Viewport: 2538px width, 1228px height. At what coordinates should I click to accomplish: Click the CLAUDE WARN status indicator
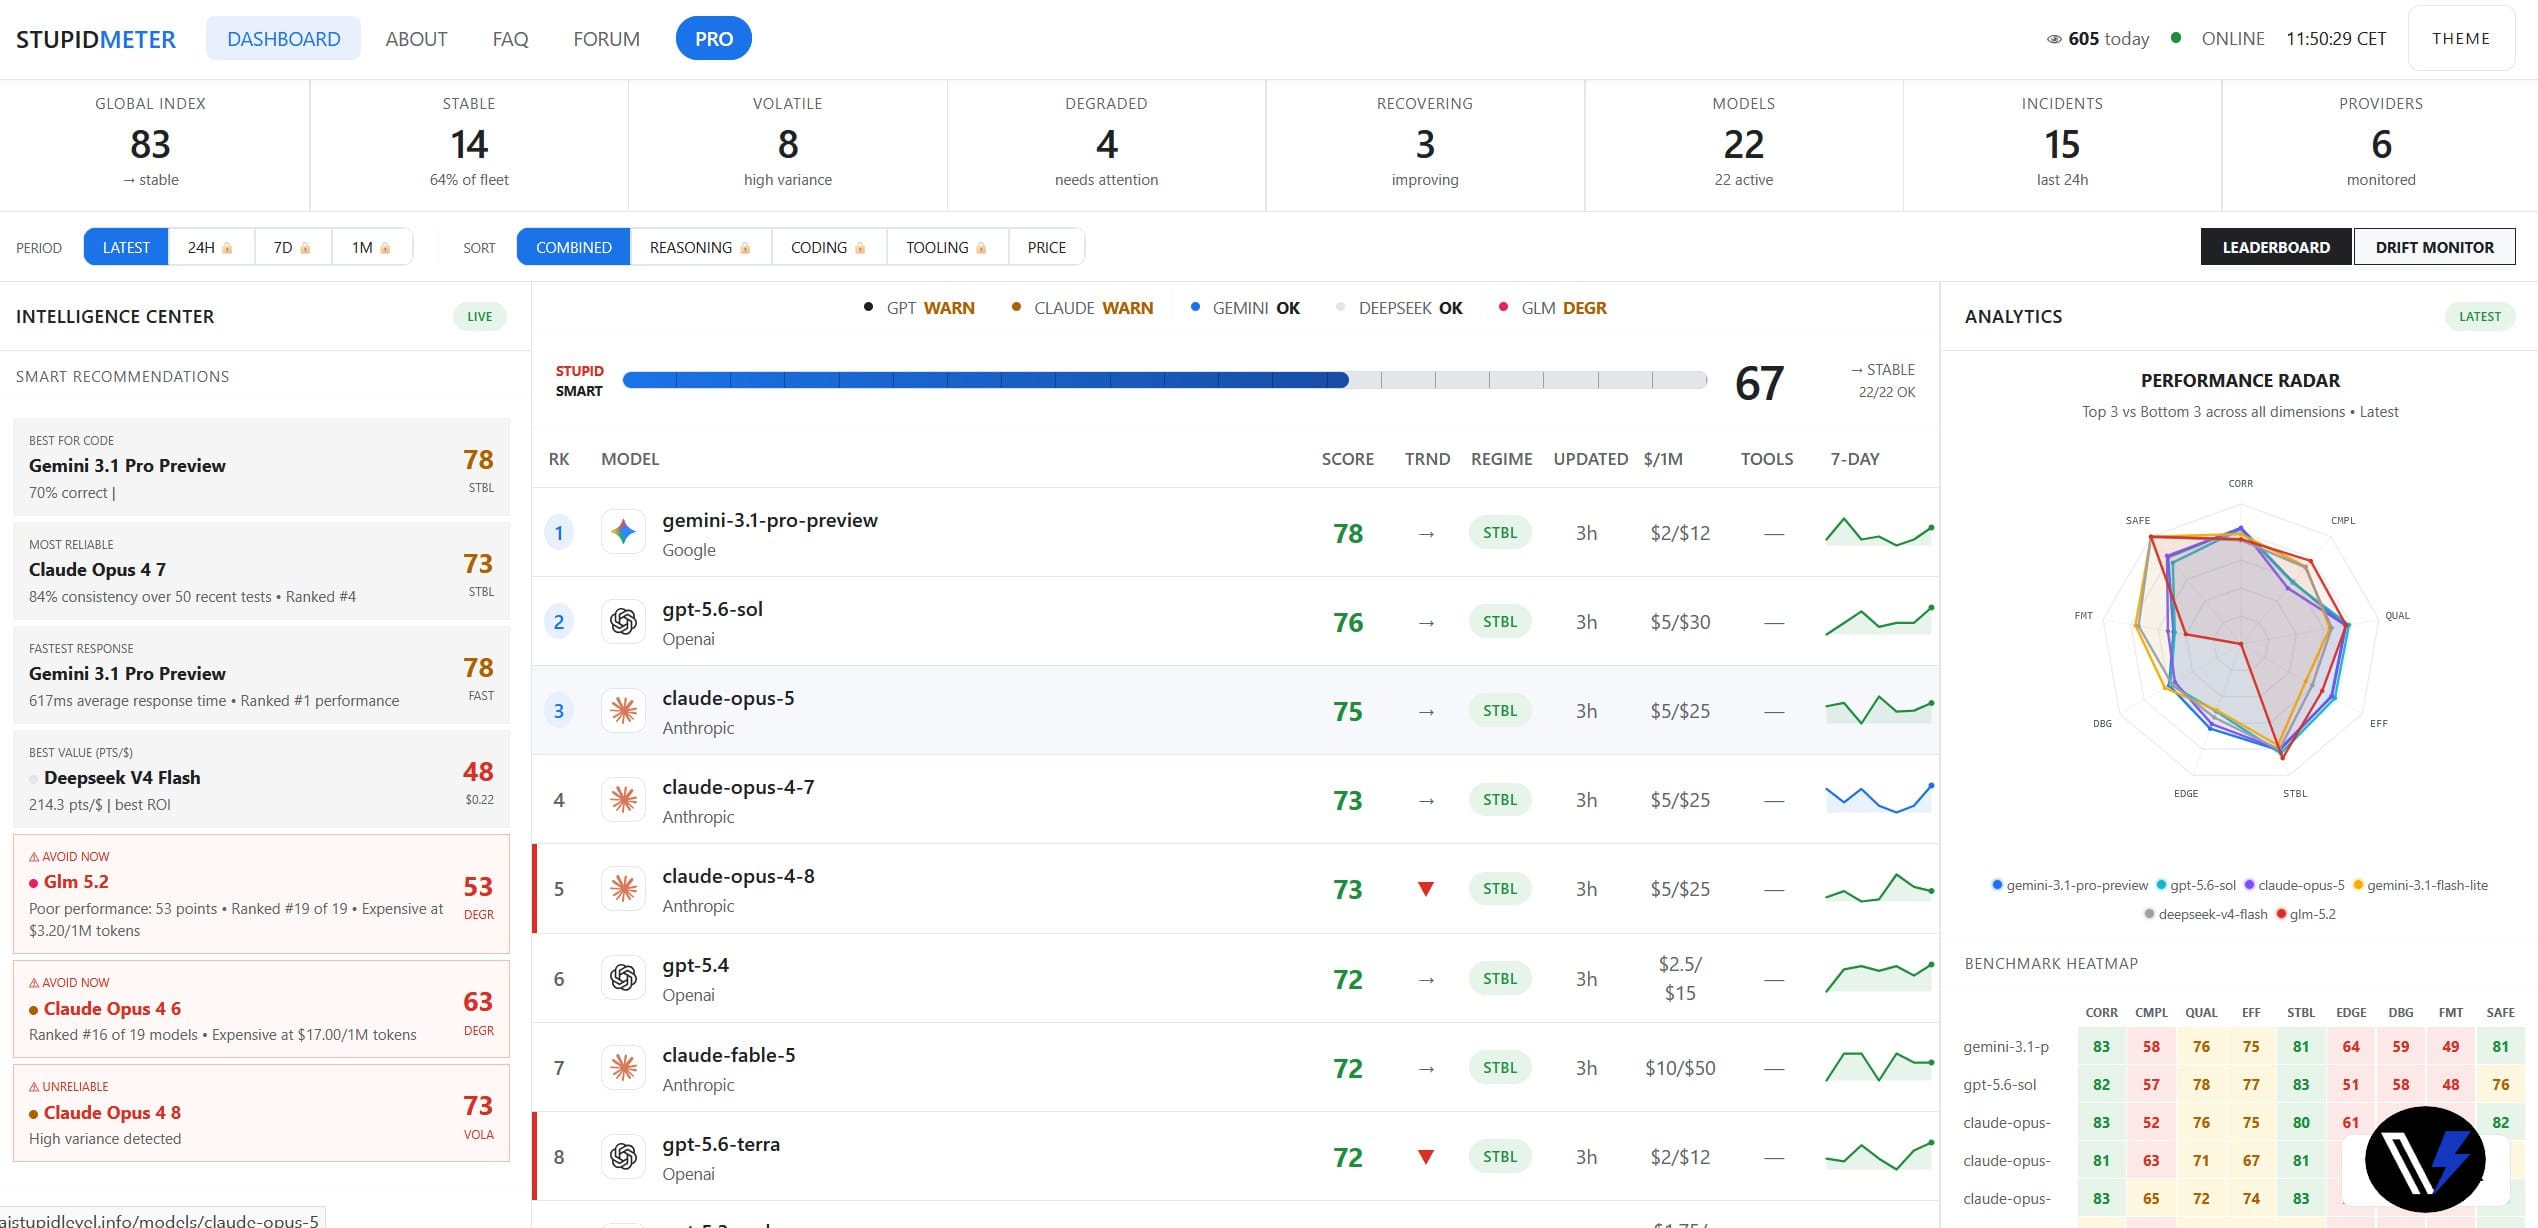1082,308
